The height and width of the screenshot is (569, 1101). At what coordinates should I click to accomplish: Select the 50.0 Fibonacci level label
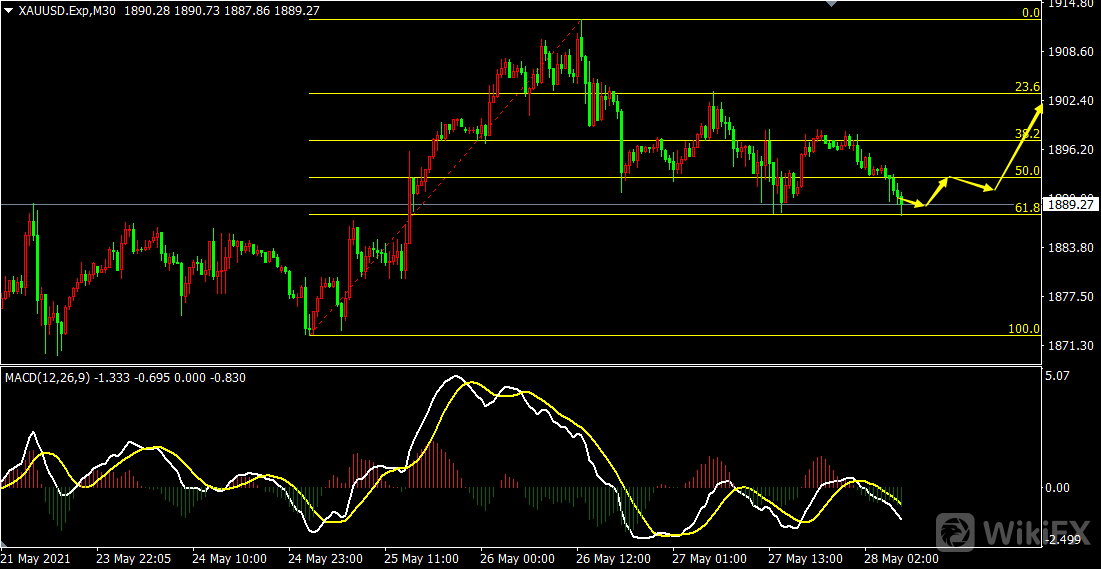click(1027, 171)
